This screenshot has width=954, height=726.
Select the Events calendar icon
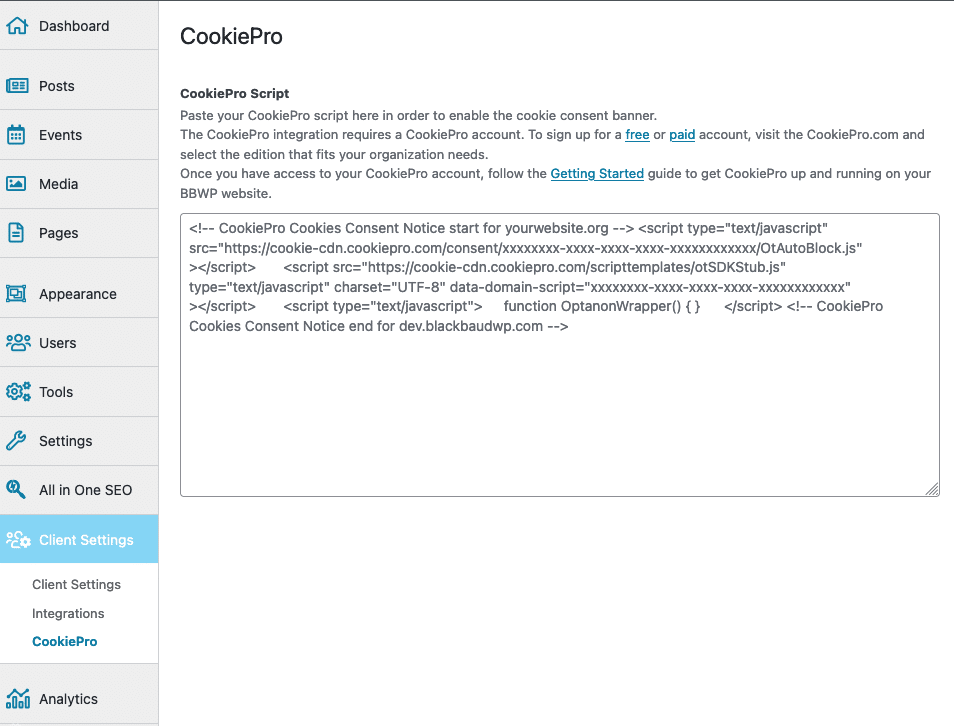tap(16, 134)
